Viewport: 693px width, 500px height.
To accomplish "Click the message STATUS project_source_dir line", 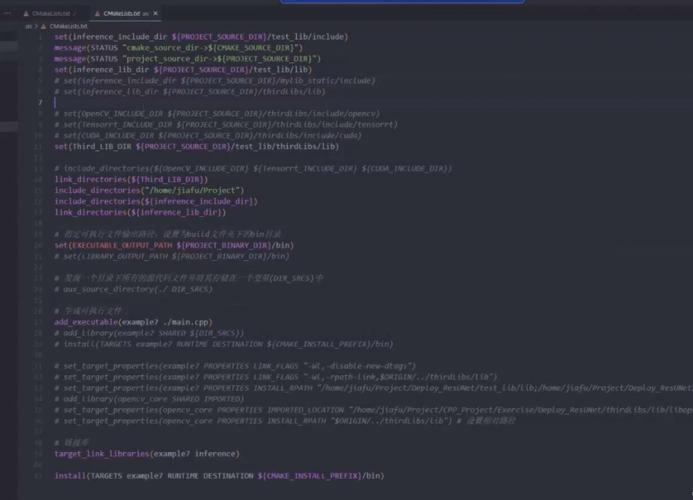I will 187,59.
